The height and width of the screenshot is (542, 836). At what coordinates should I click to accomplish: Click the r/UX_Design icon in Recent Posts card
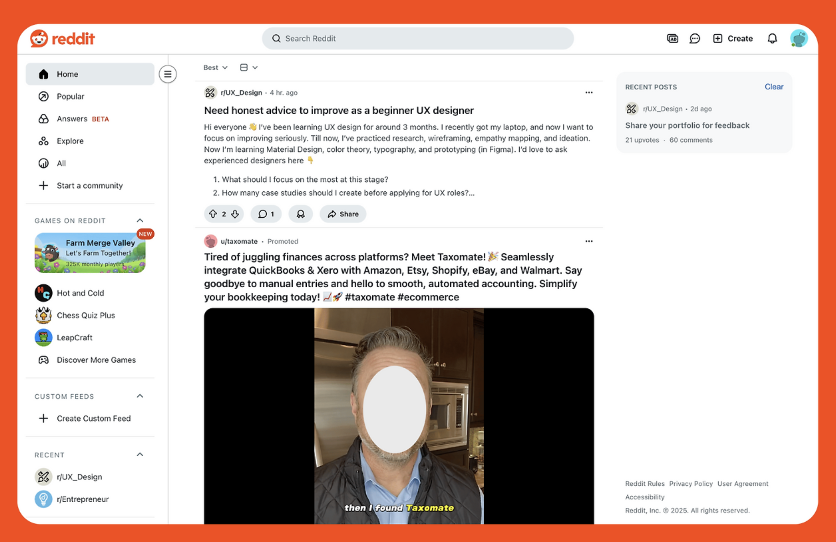632,109
